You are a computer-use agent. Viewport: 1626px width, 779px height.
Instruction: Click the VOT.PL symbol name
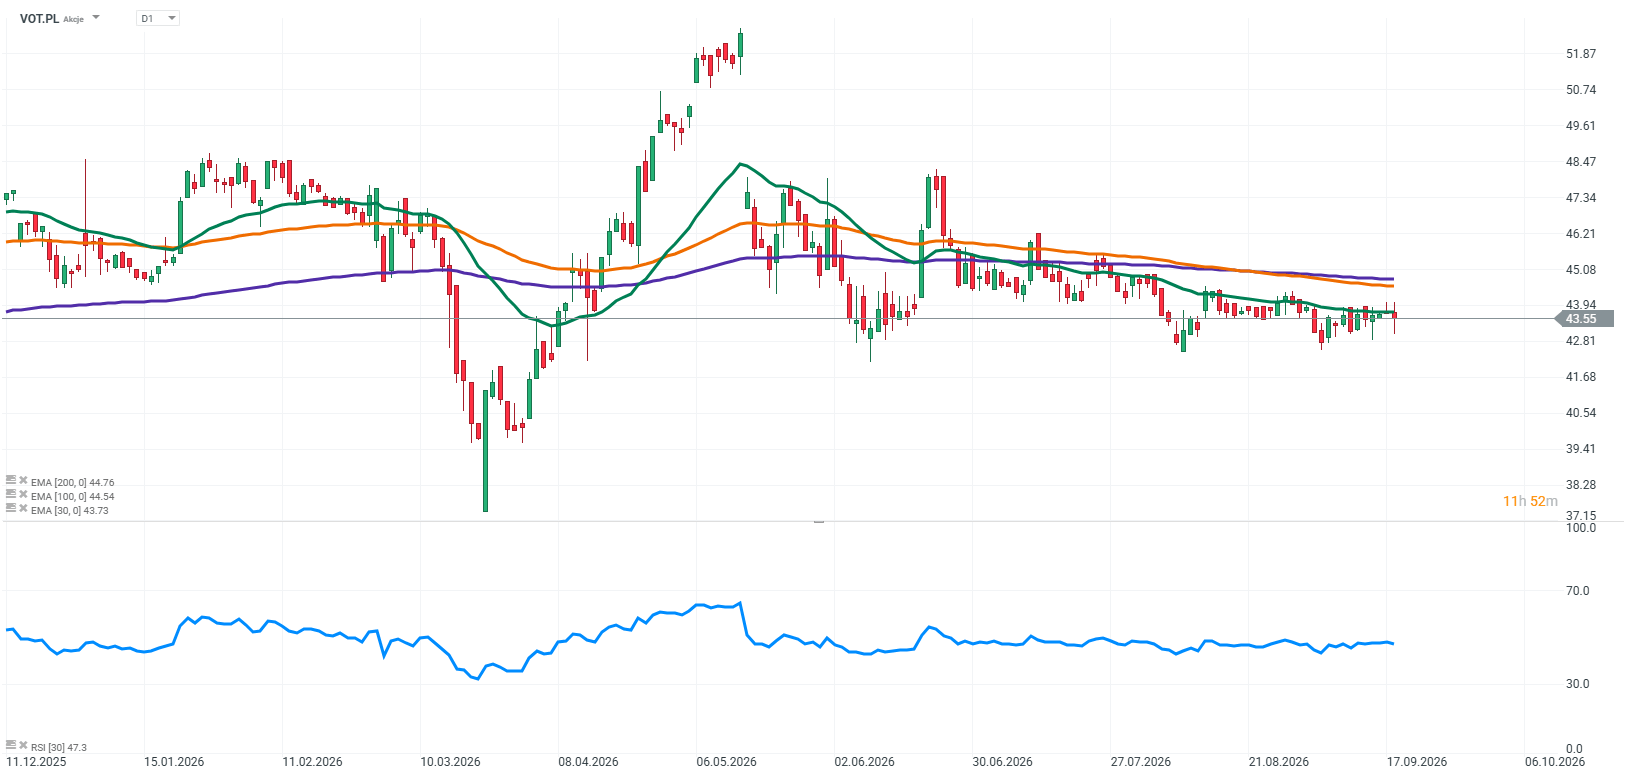coord(39,18)
